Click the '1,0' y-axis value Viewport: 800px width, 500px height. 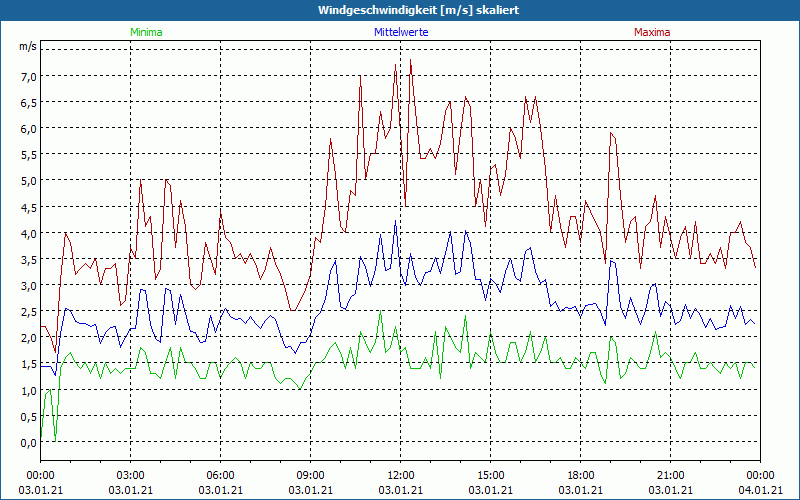point(29,391)
